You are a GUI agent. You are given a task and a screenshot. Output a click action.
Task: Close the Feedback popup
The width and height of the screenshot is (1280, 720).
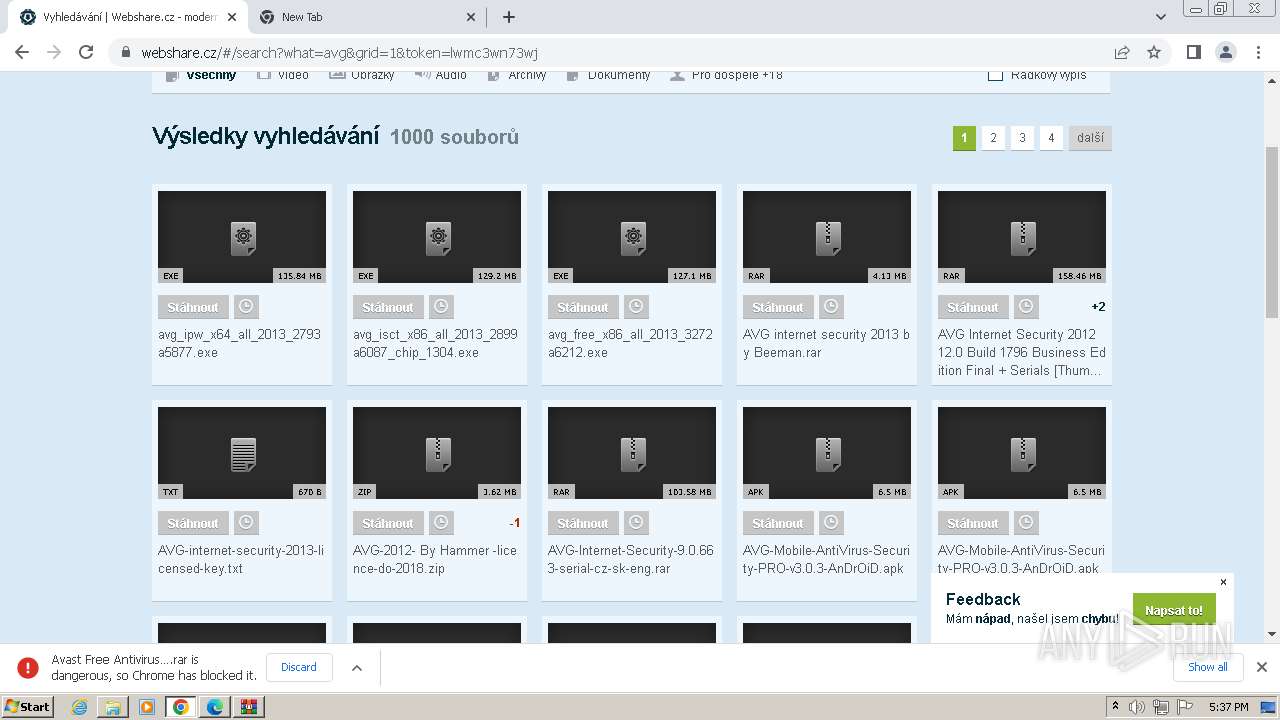point(1223,582)
